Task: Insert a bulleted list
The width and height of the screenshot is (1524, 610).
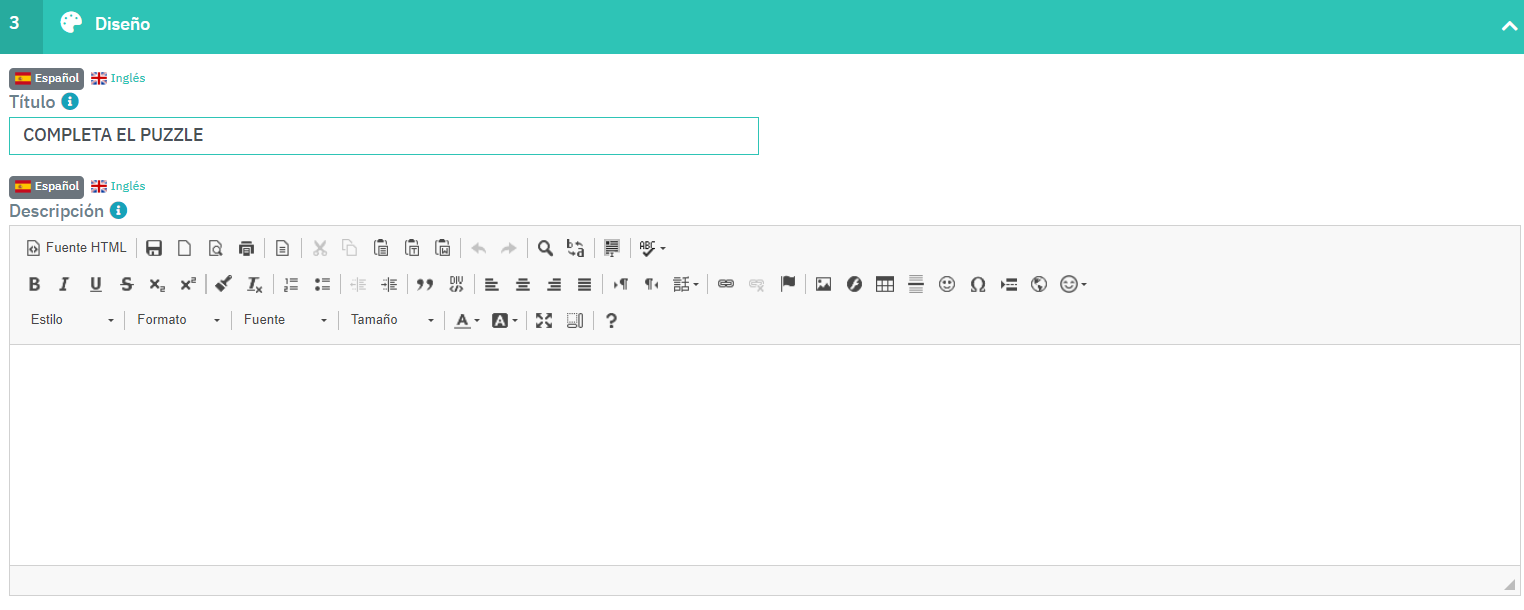Action: click(322, 284)
